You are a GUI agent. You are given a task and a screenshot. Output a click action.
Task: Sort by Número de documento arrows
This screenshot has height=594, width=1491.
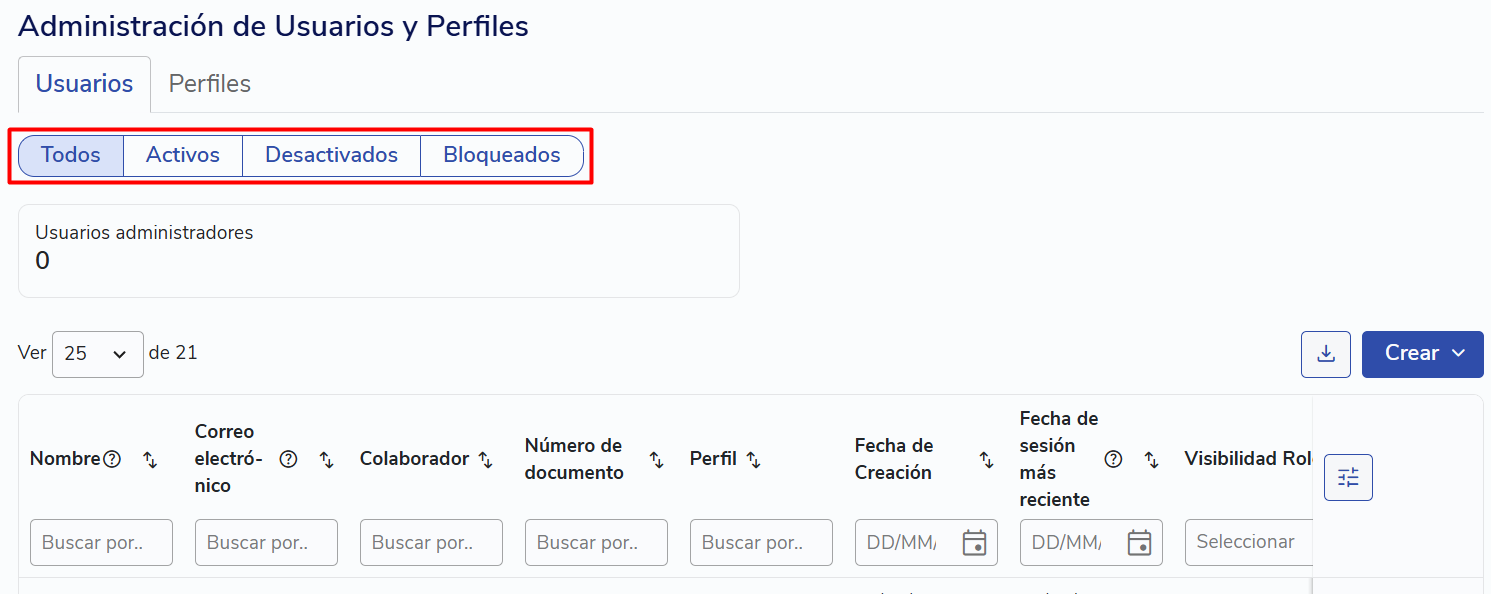point(656,459)
